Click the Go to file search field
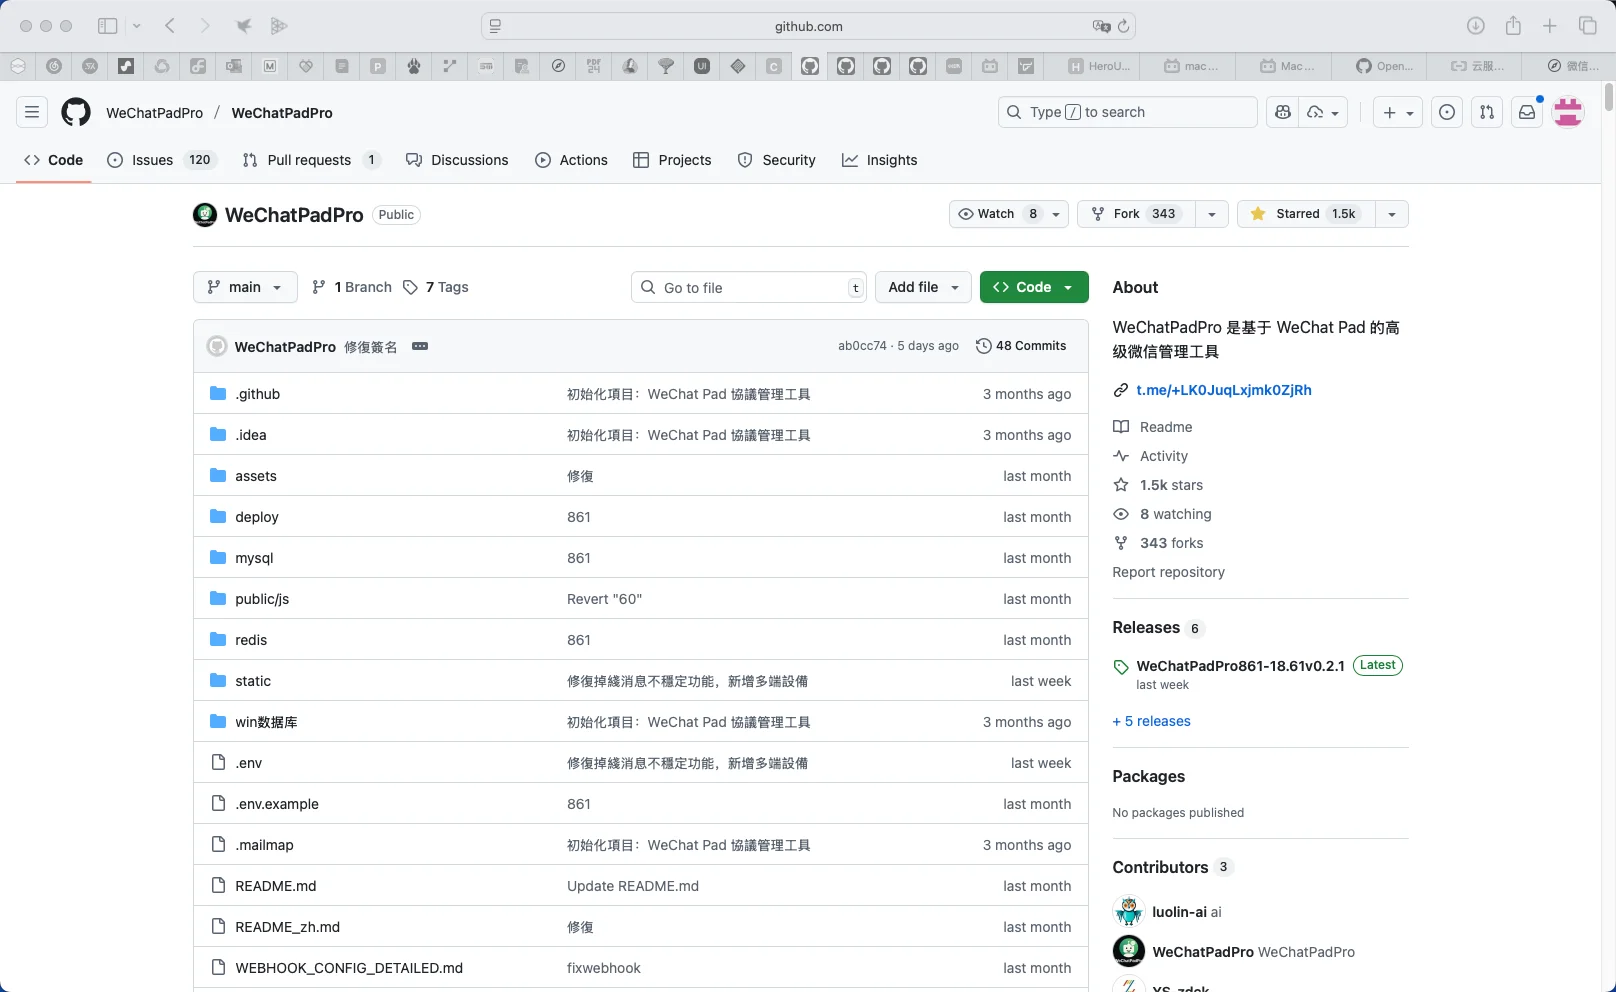The height and width of the screenshot is (992, 1616). tap(750, 287)
